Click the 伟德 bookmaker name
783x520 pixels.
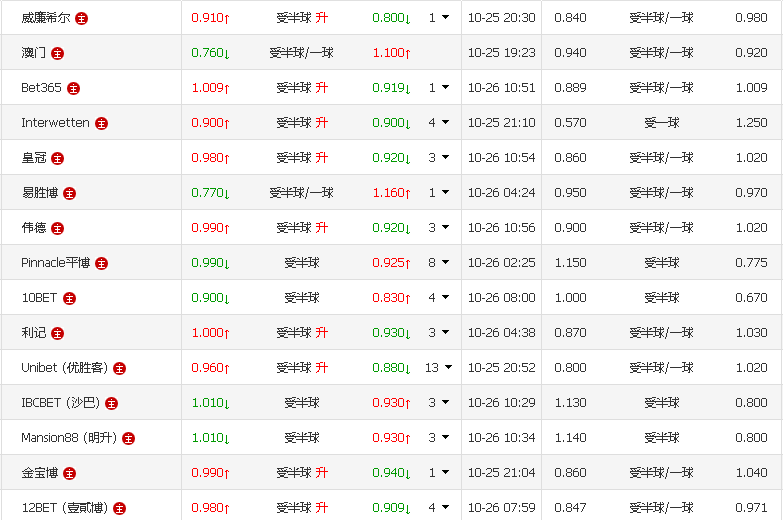(x=33, y=228)
